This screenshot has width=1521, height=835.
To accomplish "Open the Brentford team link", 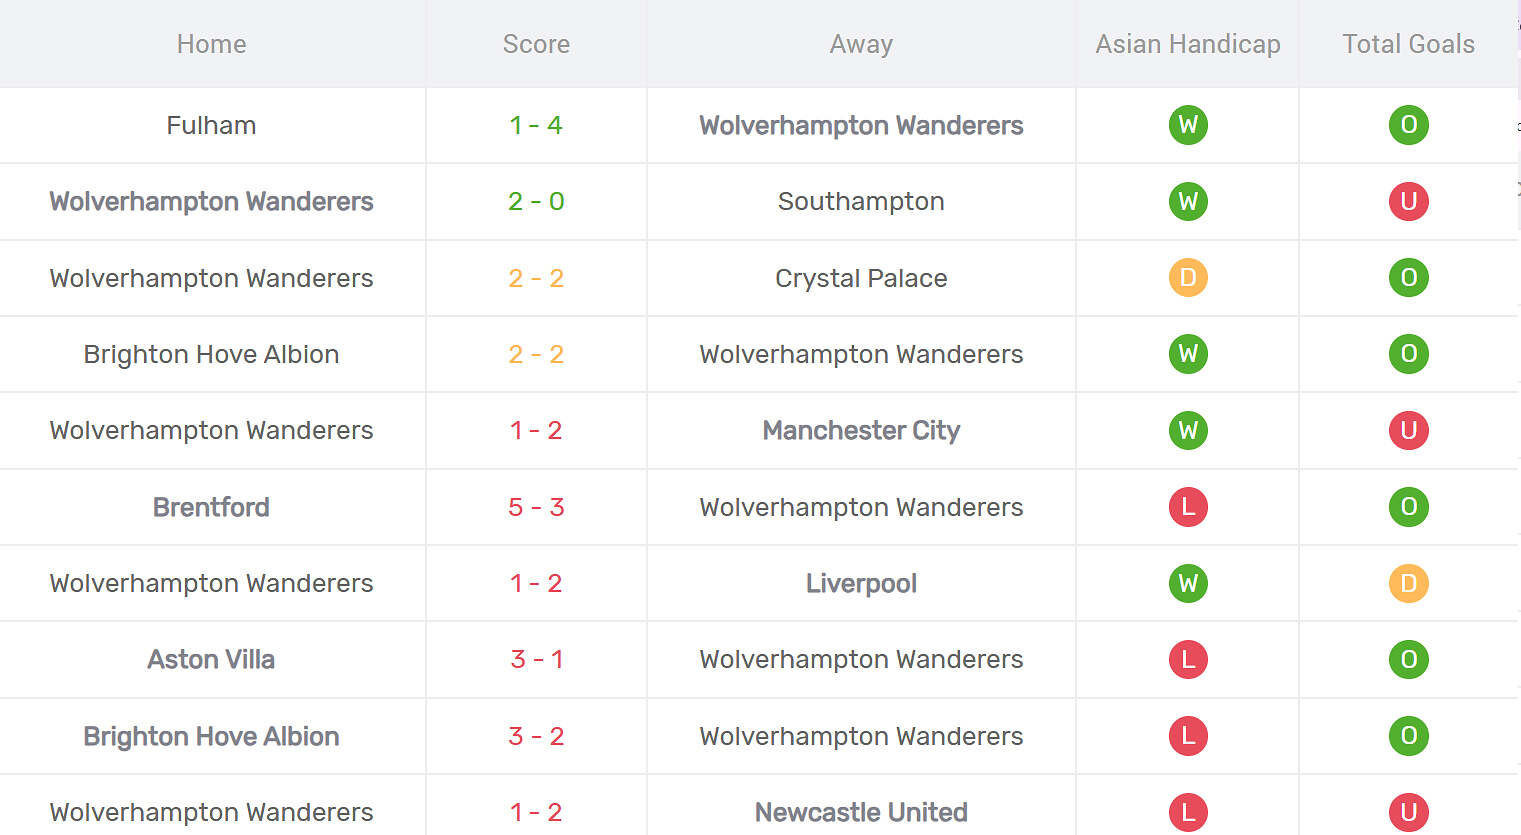I will coord(211,507).
